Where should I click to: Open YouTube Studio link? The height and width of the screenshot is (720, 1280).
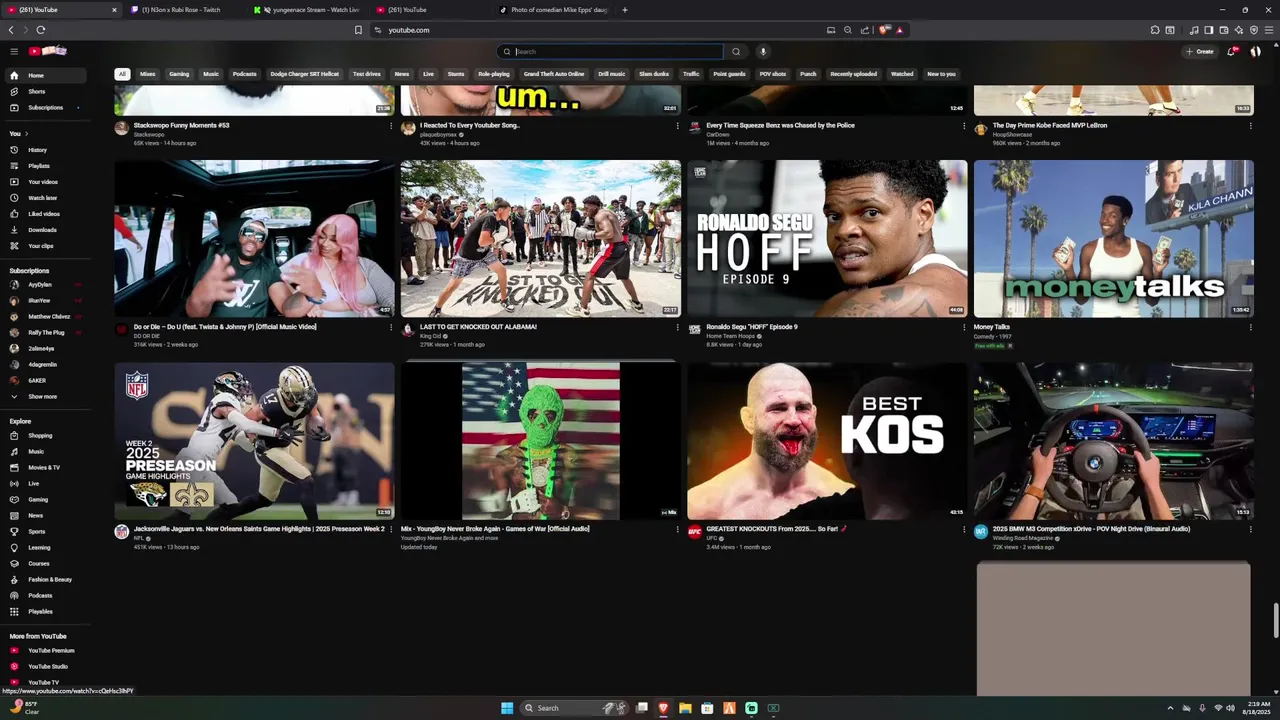click(x=47, y=667)
